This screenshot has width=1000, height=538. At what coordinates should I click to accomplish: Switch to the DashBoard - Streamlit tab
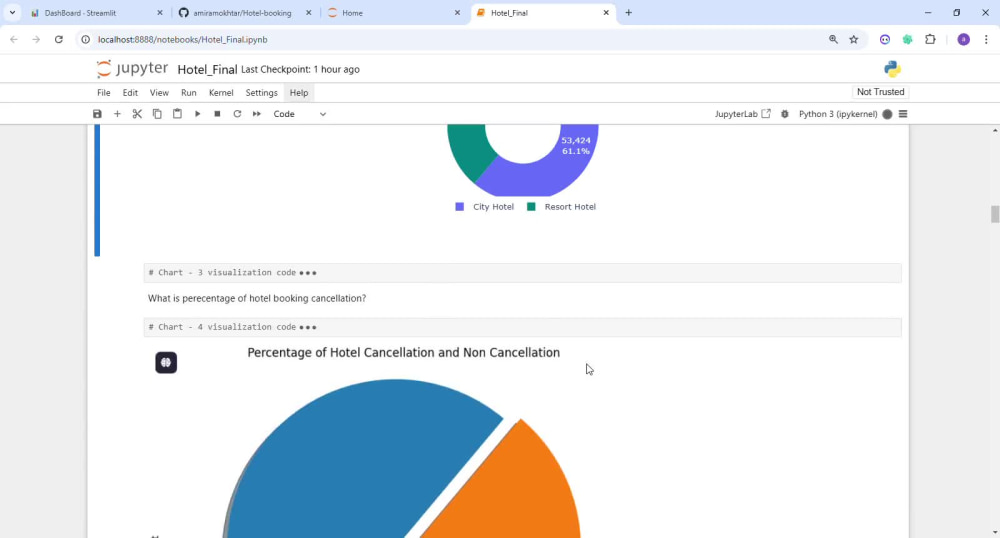point(80,13)
